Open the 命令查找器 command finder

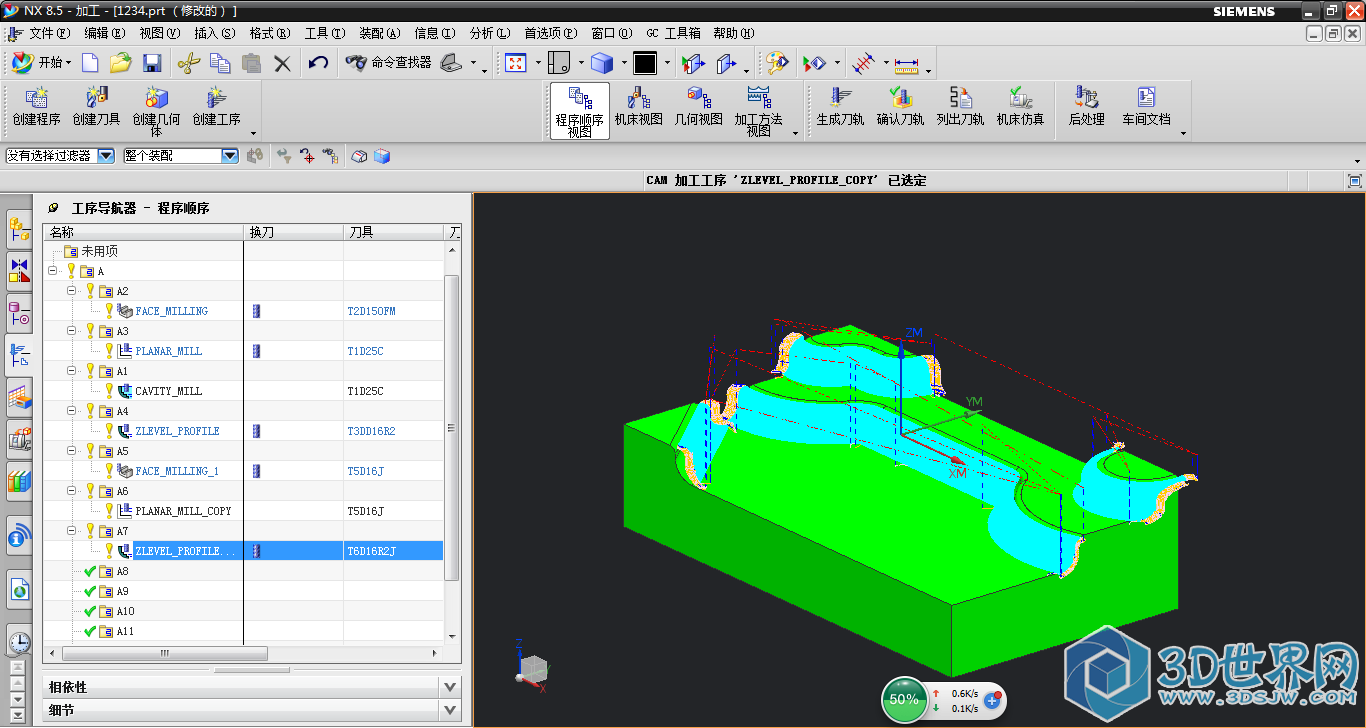(388, 63)
